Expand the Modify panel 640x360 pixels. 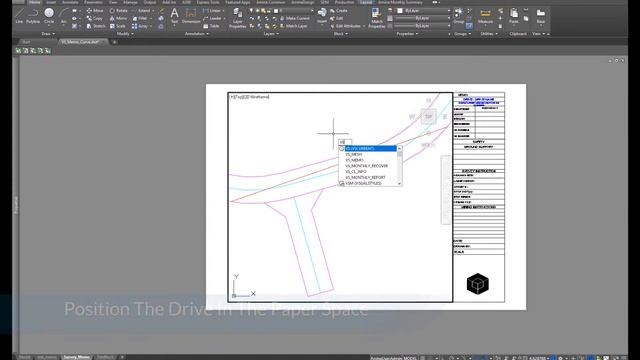click(125, 34)
